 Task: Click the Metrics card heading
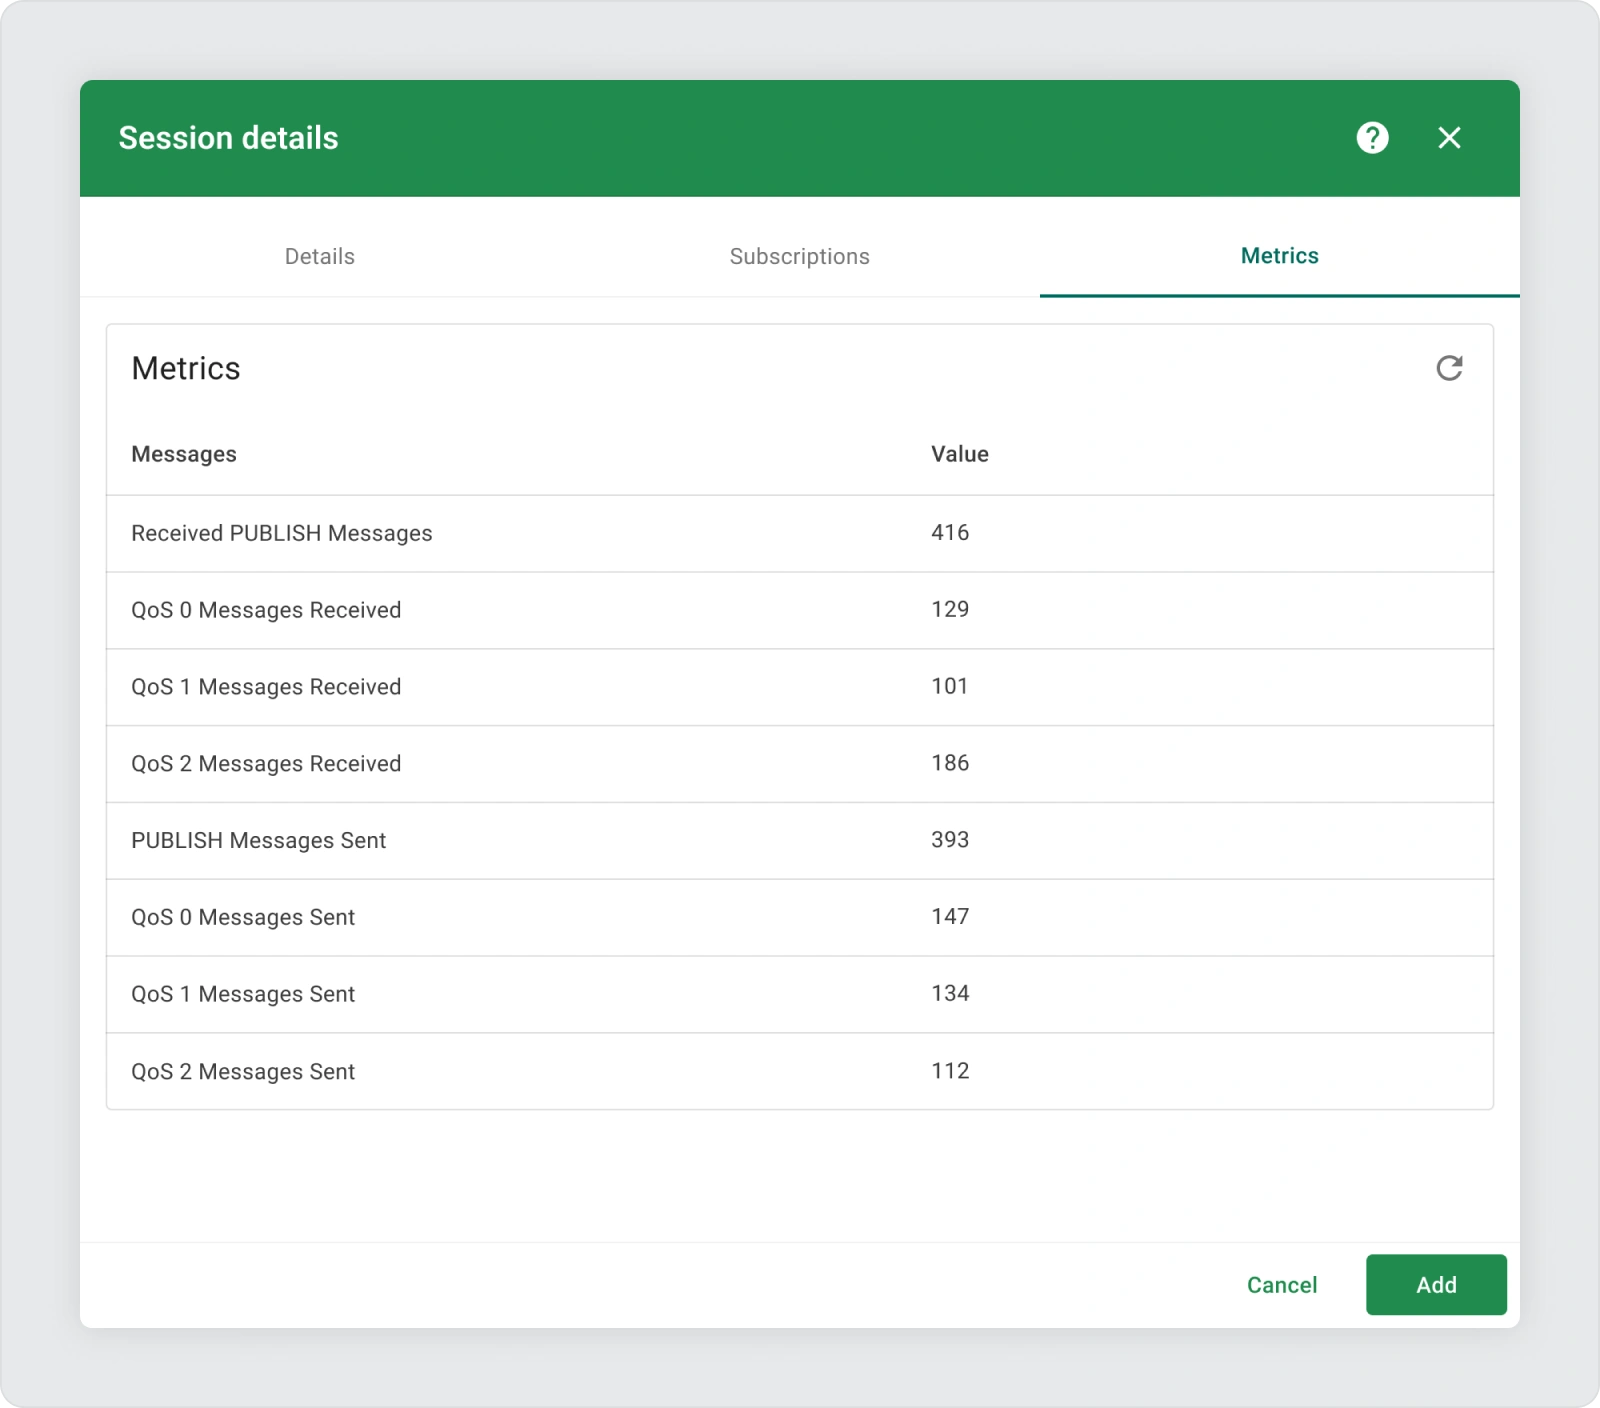coord(186,369)
